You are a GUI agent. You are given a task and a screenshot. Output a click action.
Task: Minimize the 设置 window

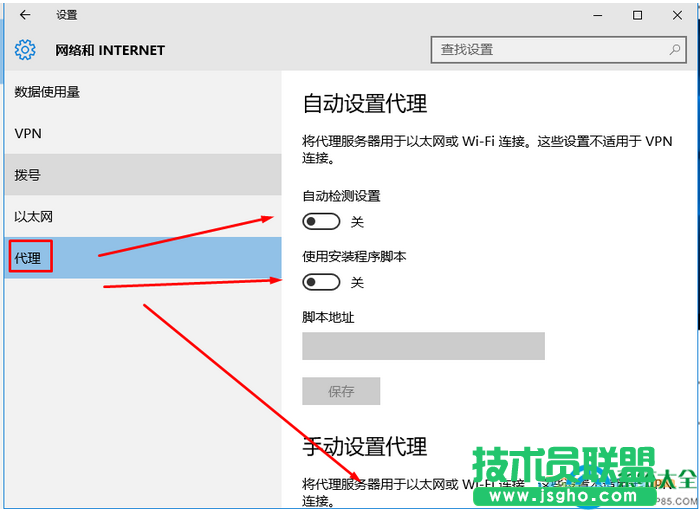pos(598,15)
